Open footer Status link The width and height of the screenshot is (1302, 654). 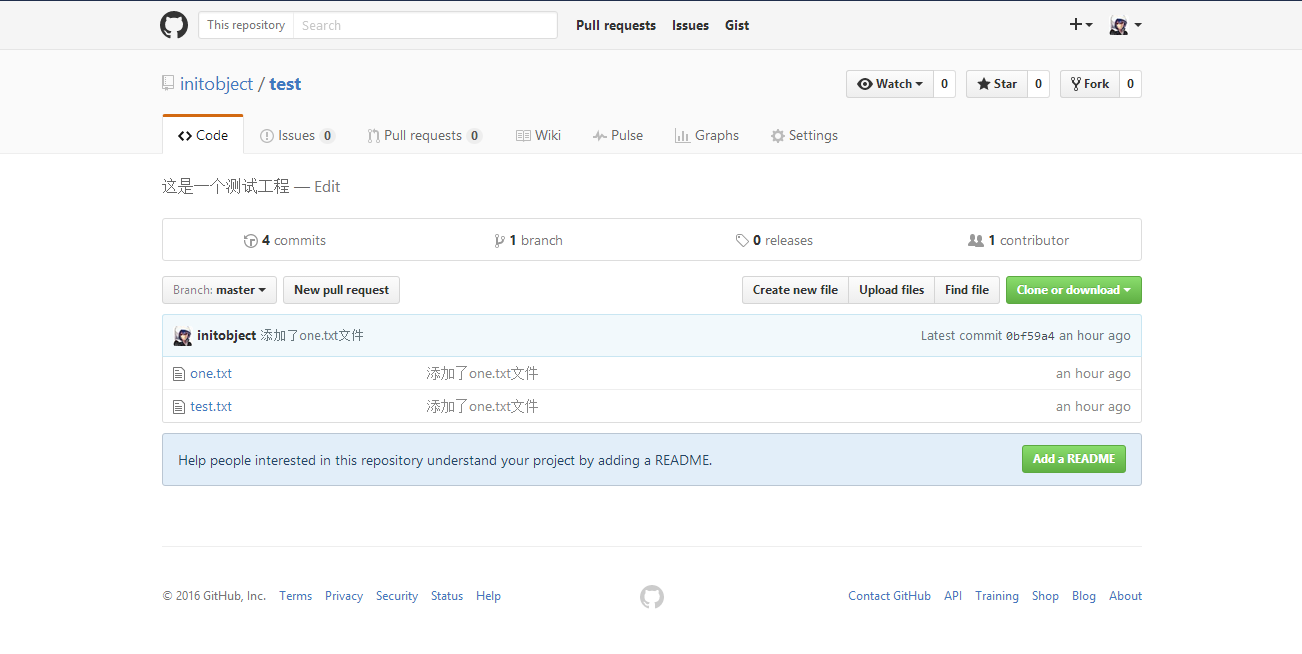[447, 596]
